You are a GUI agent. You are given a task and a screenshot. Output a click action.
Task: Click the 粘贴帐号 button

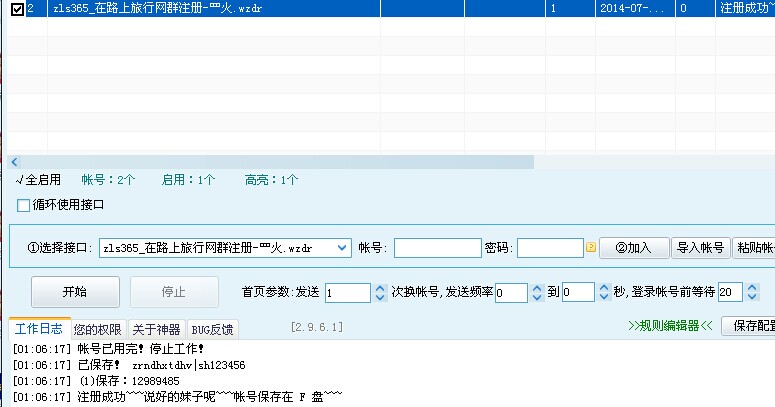click(754, 248)
